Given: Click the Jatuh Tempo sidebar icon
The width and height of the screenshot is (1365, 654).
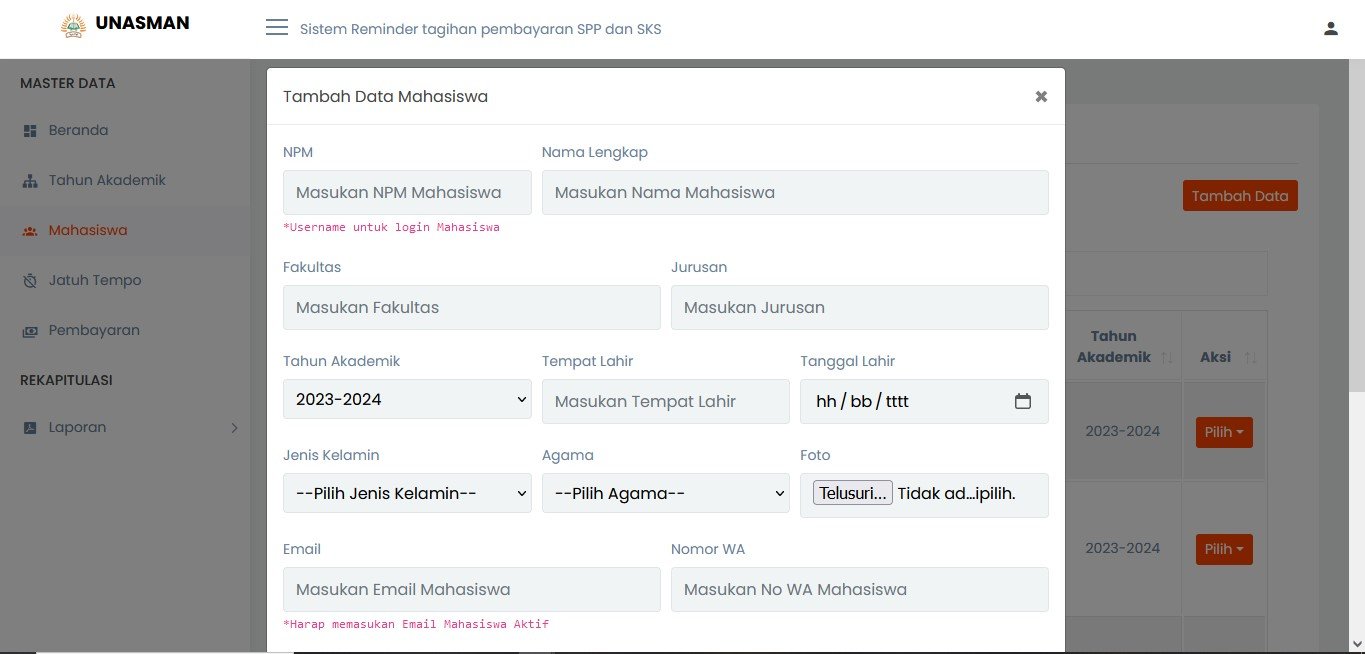Looking at the screenshot, I should tap(30, 281).
